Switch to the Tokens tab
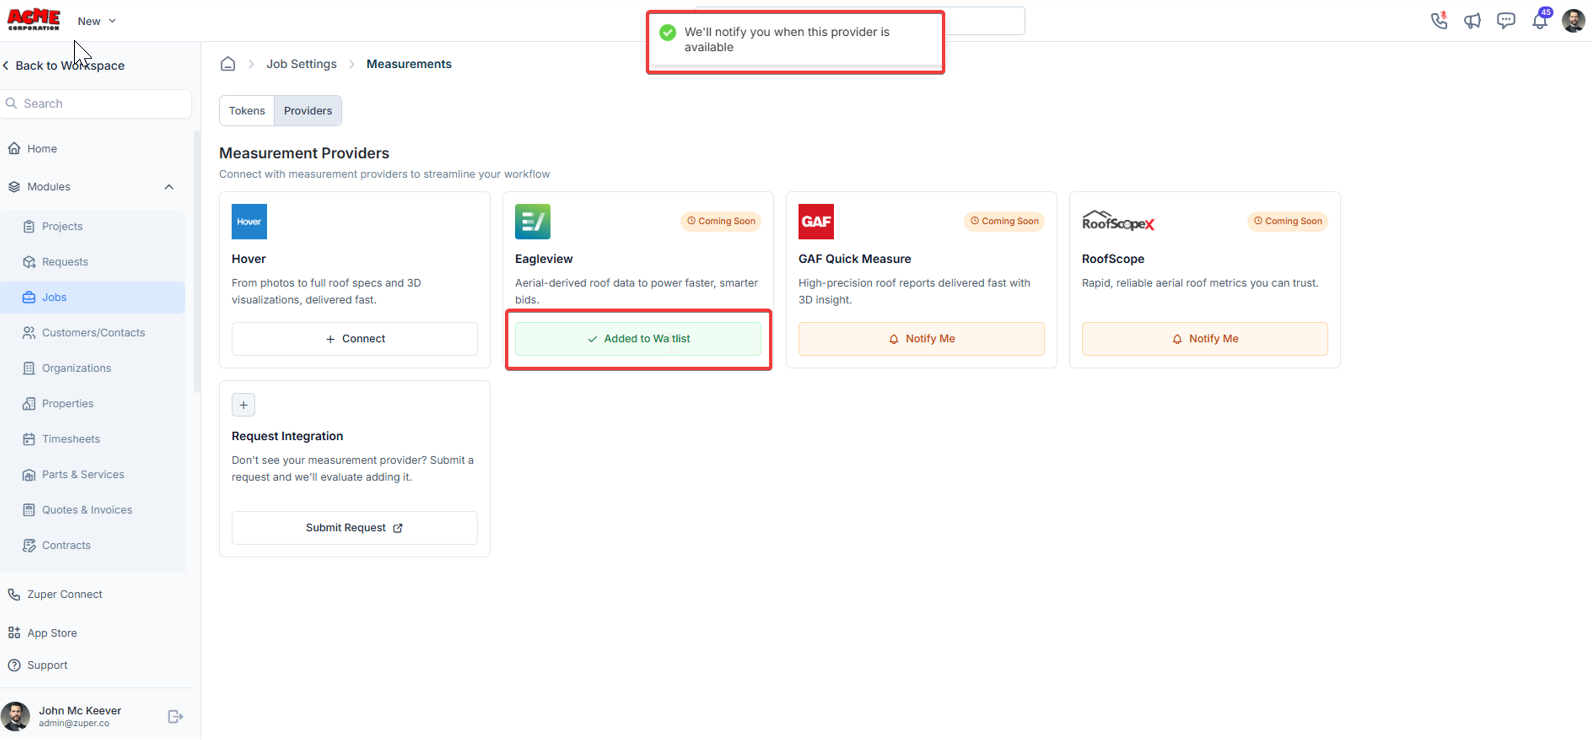The width and height of the screenshot is (1592, 740). pyautogui.click(x=247, y=111)
